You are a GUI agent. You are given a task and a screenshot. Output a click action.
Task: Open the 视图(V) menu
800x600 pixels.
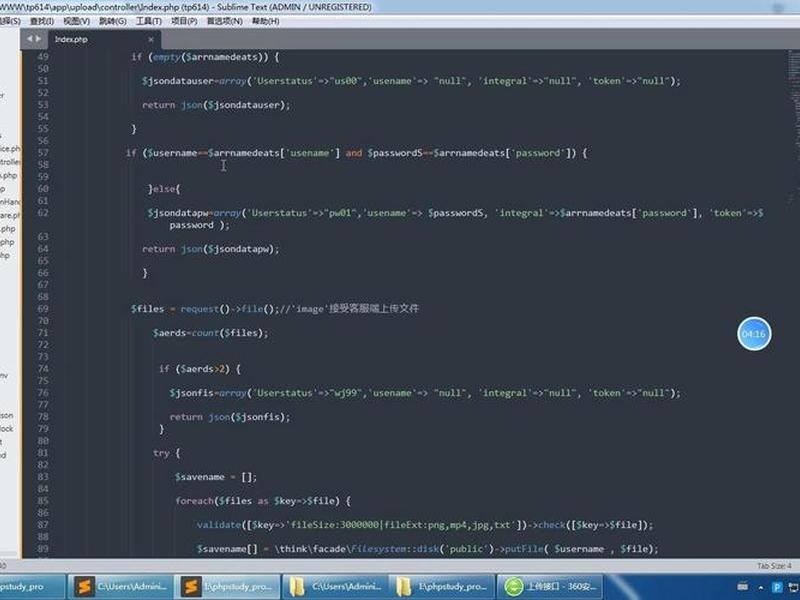point(77,21)
